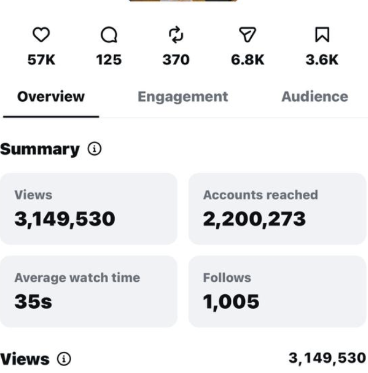Open the Views section info icon
The height and width of the screenshot is (373, 368).
tap(64, 359)
